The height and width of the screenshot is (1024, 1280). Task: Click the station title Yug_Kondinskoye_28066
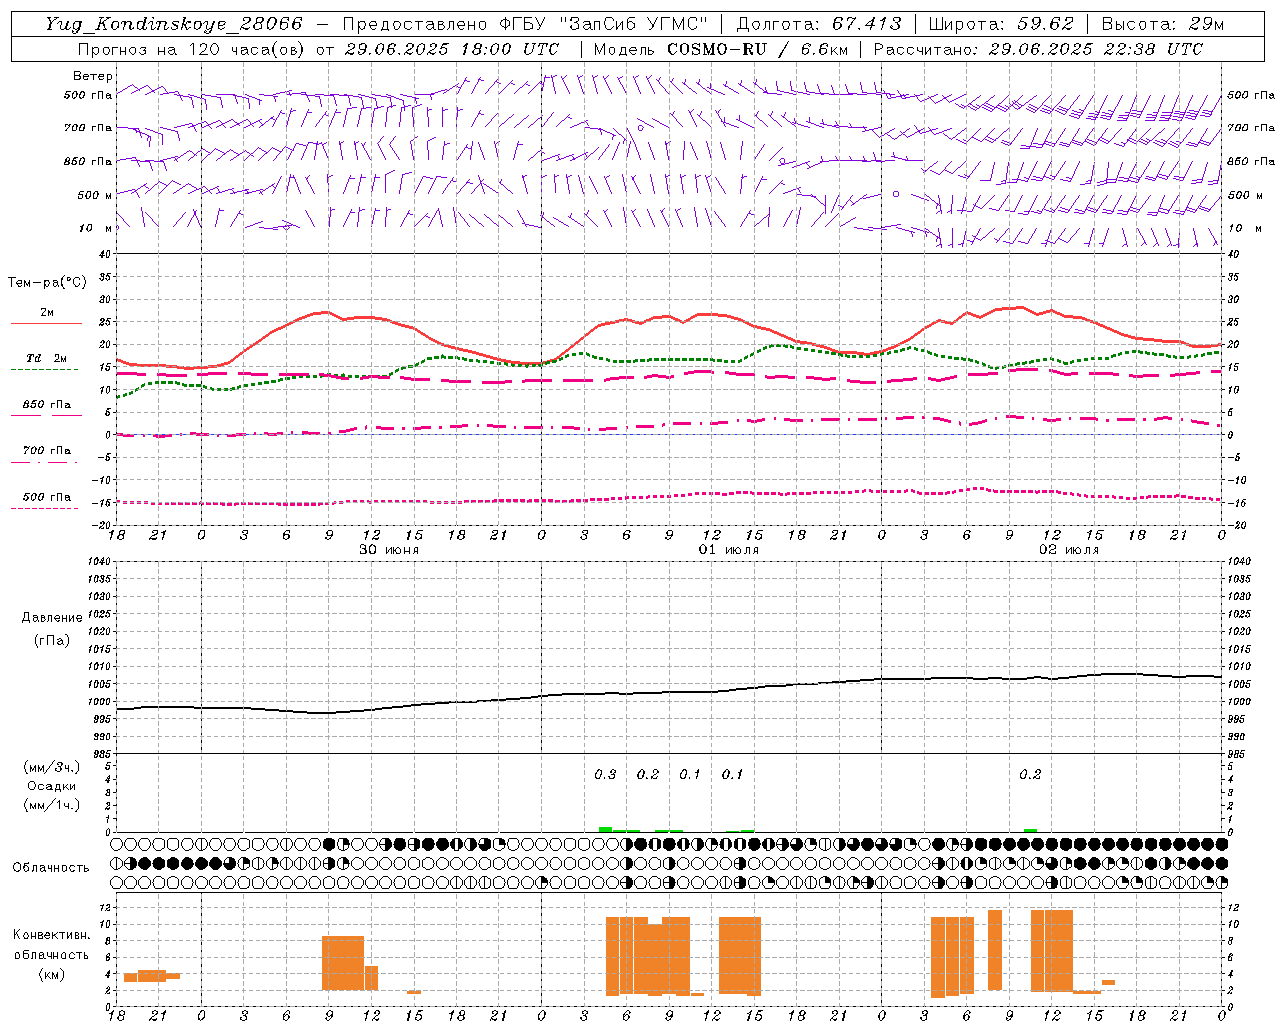174,24
